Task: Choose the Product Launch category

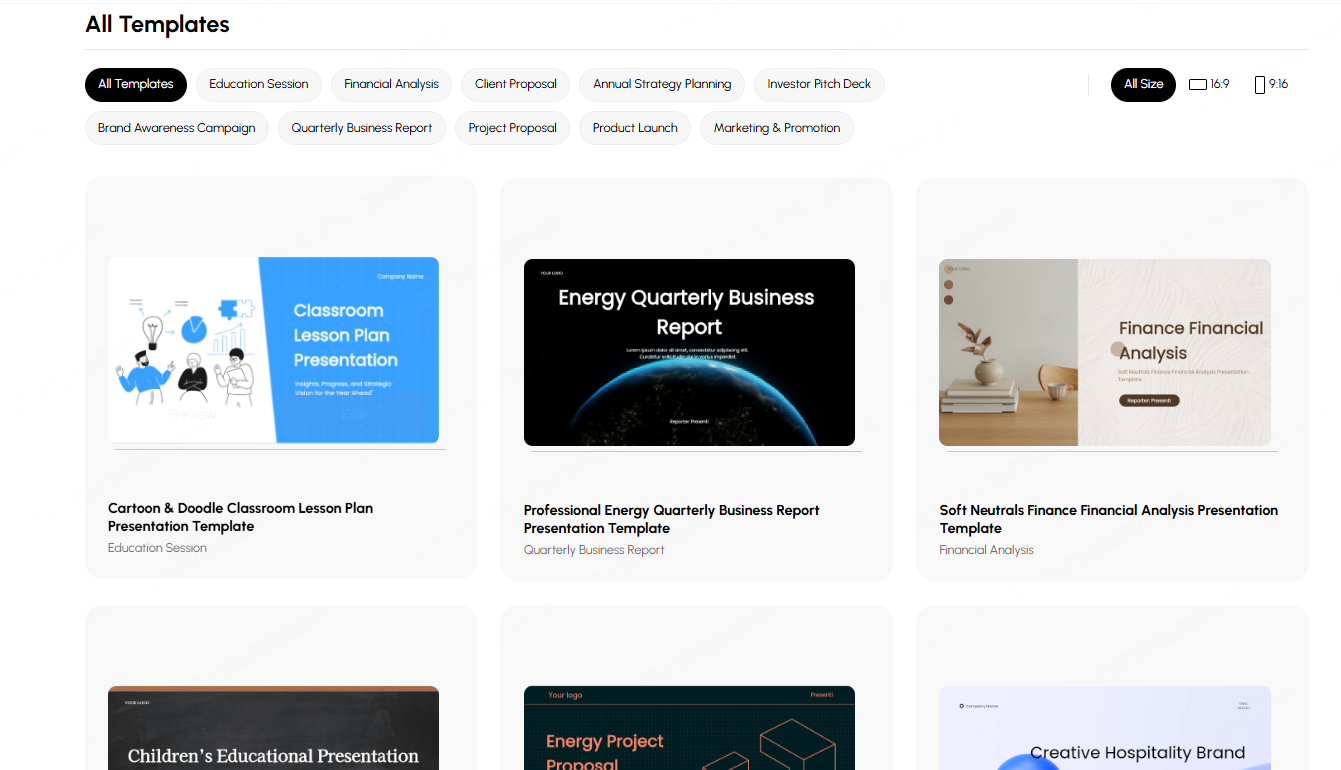Action: [634, 128]
